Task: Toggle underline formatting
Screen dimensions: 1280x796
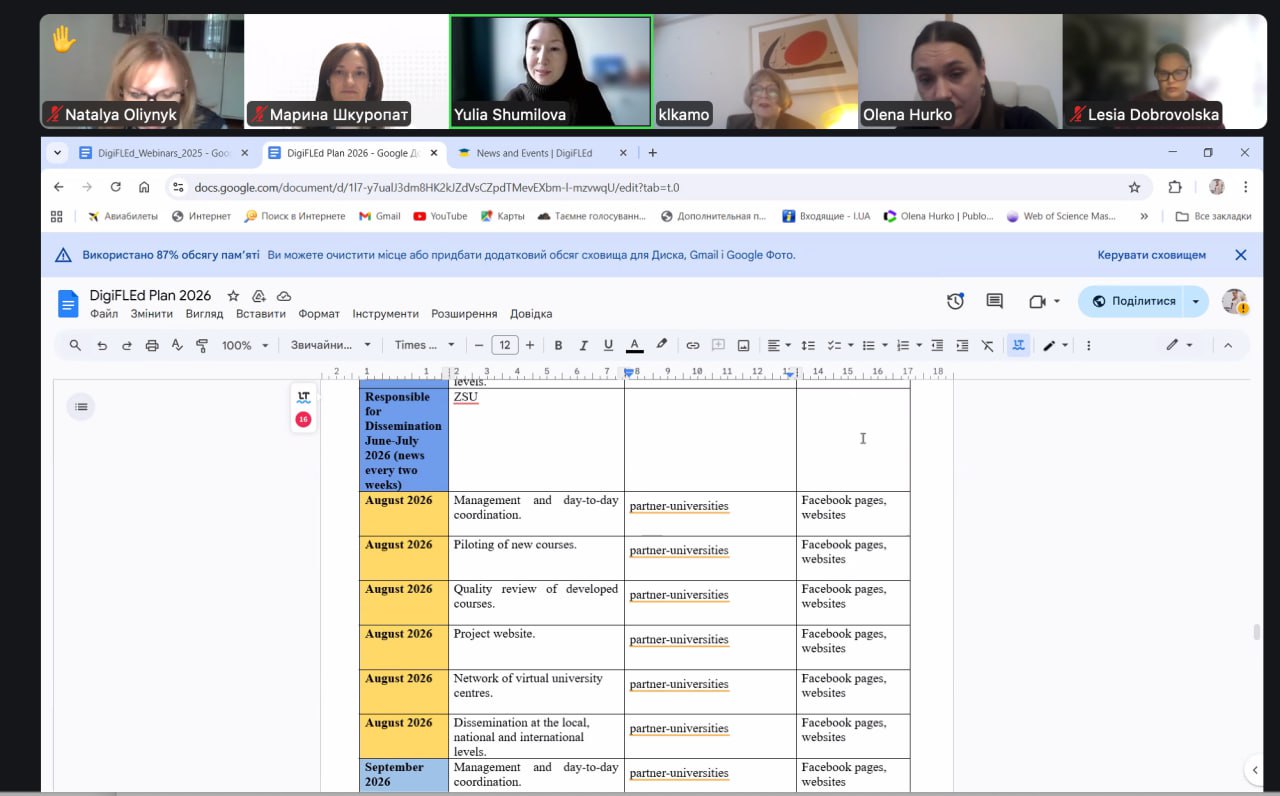Action: coord(608,345)
